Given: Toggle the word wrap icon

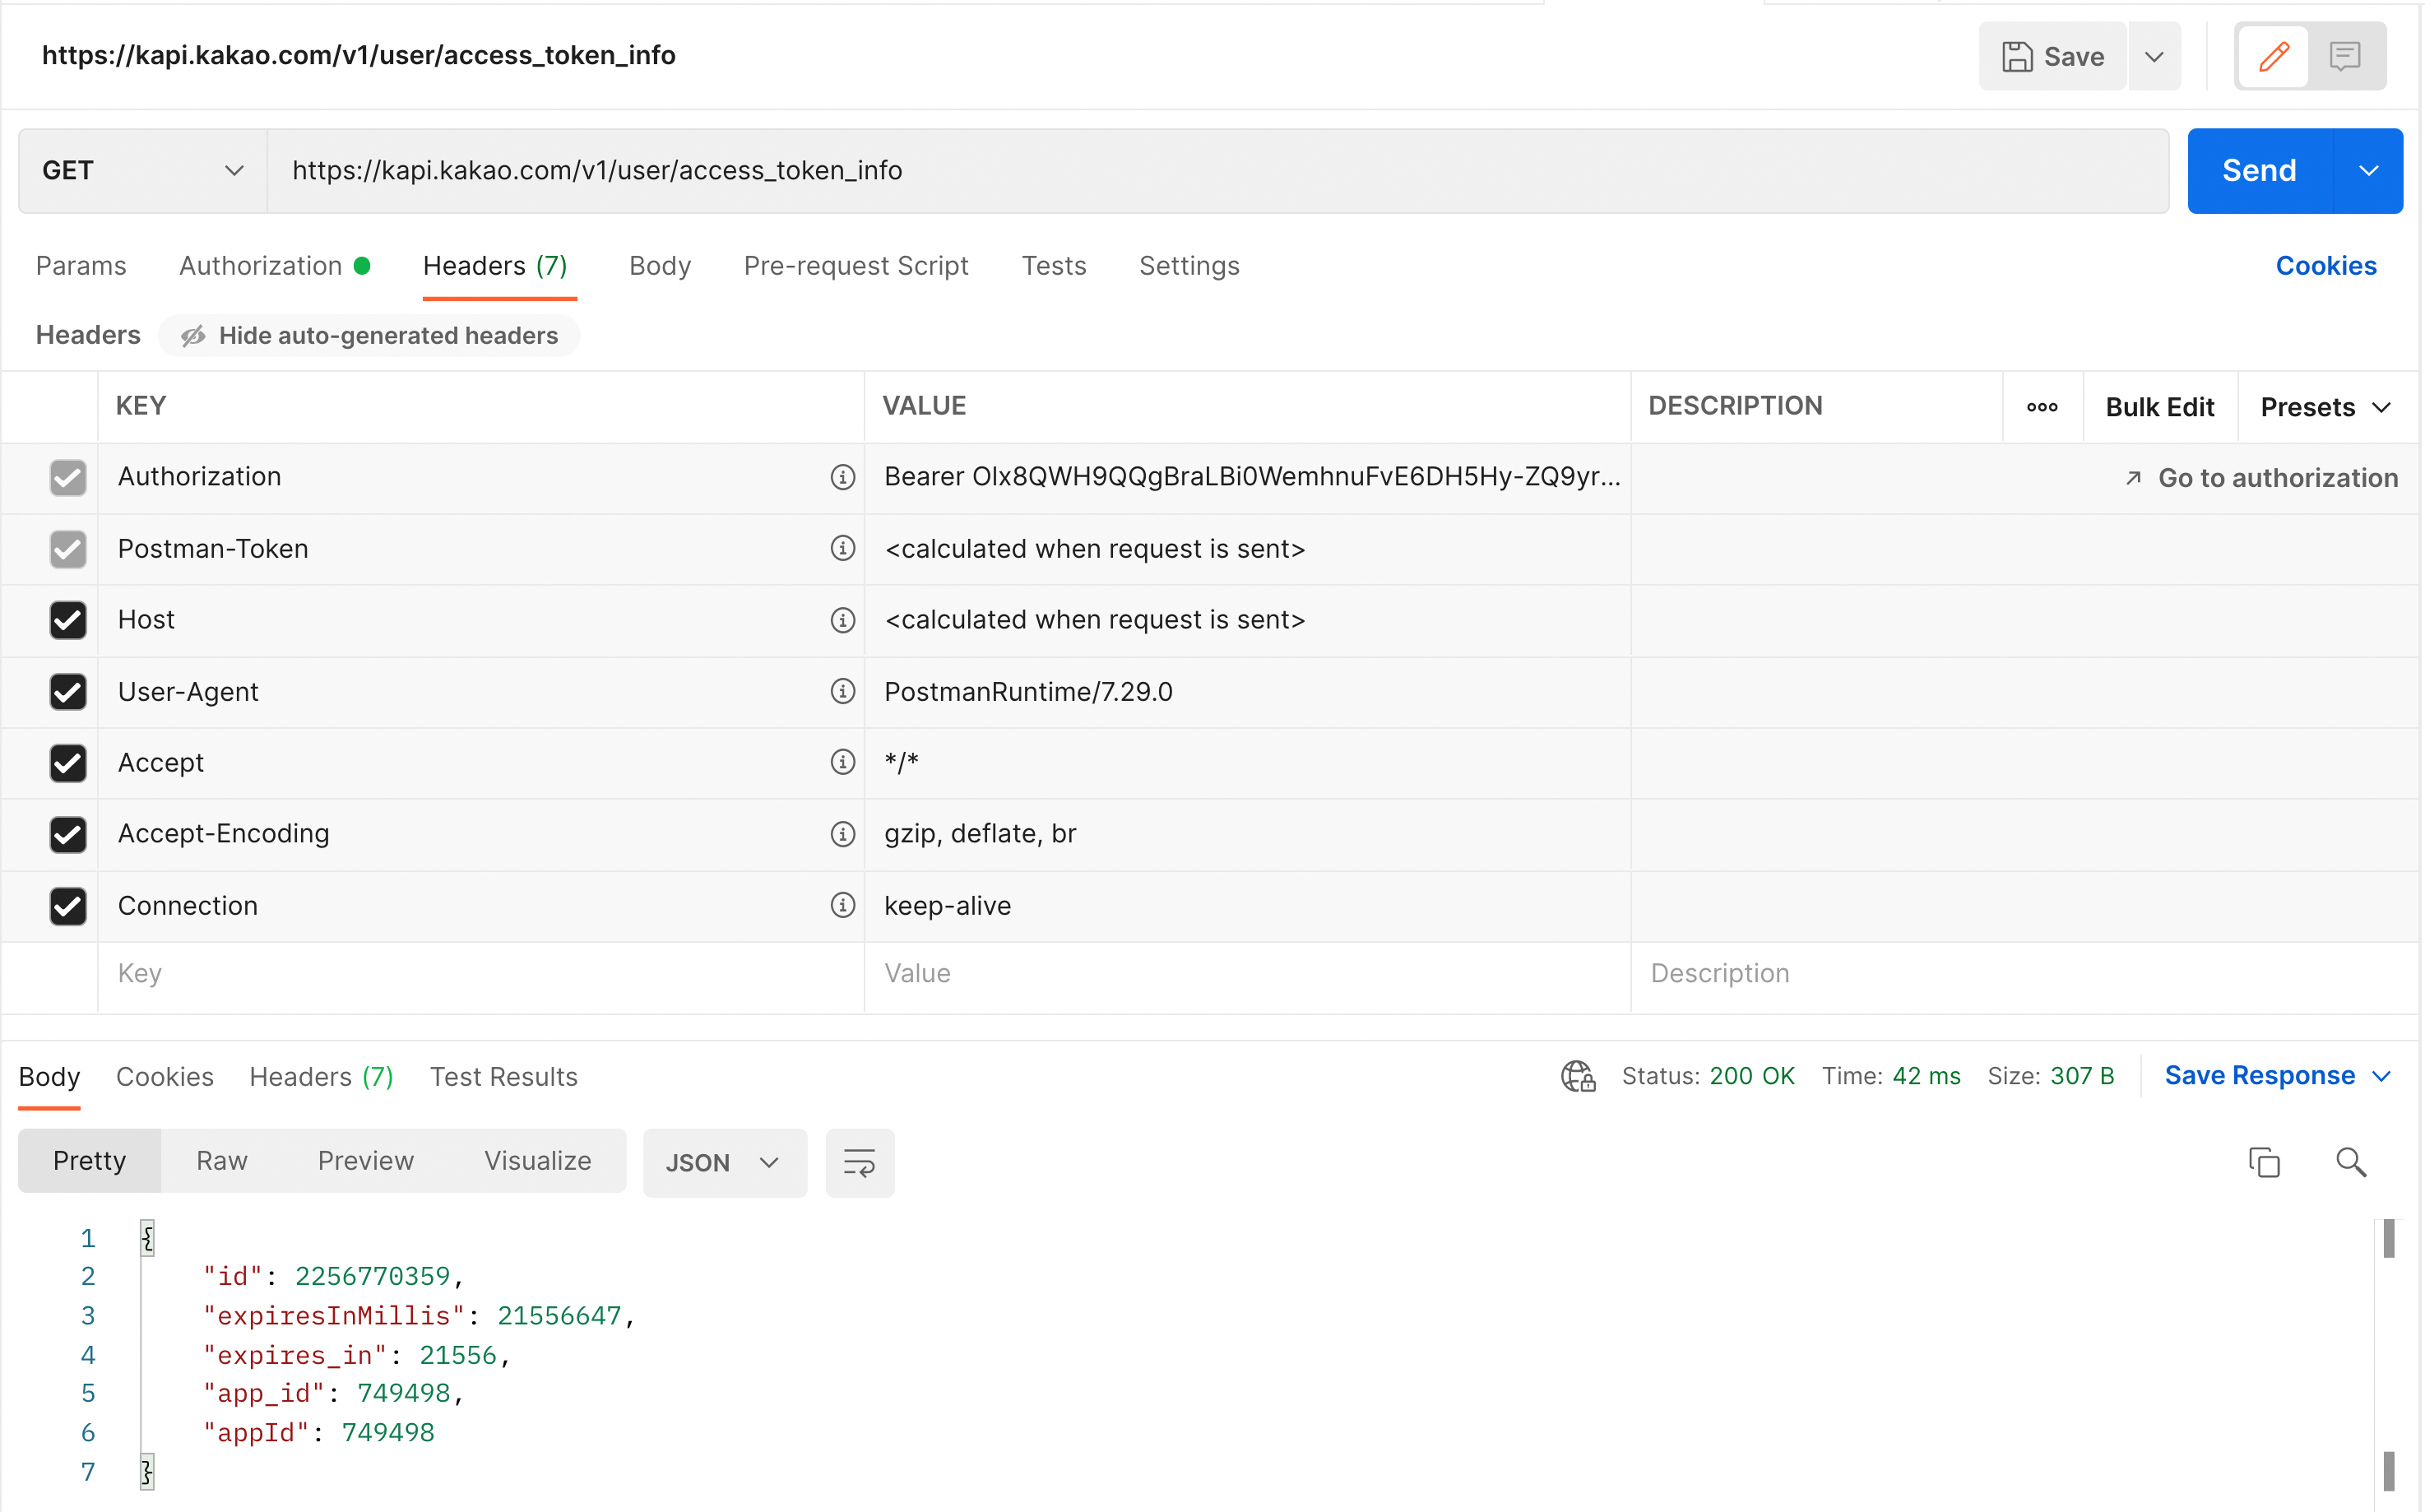Looking at the screenshot, I should coord(859,1162).
